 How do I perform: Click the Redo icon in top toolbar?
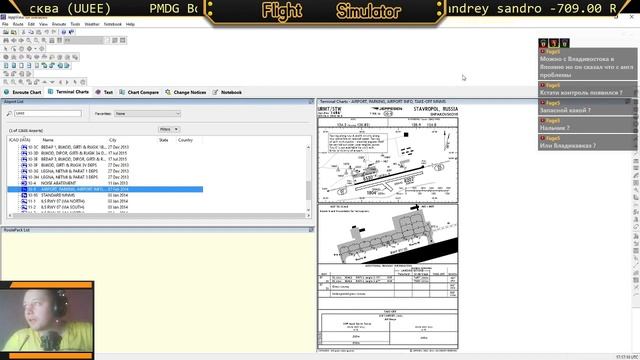pyautogui.click(x=54, y=32)
